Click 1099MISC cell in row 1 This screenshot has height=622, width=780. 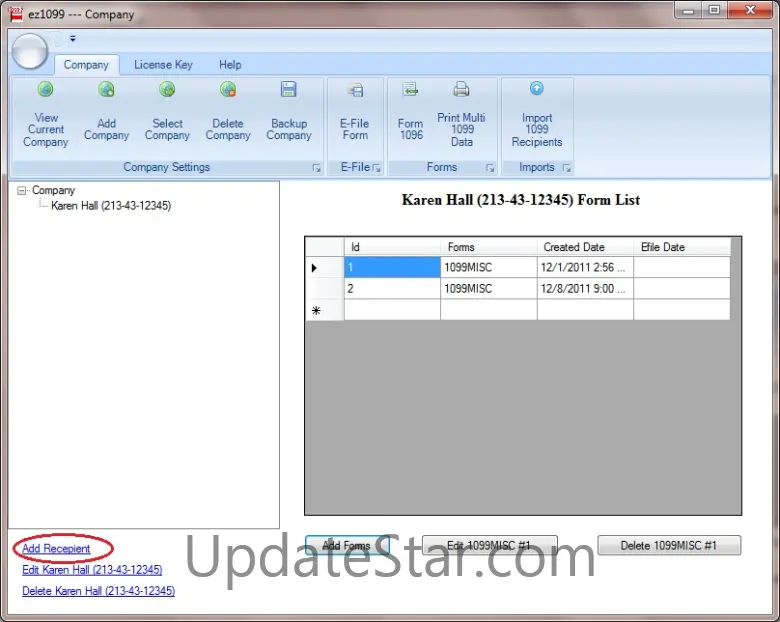(x=488, y=267)
